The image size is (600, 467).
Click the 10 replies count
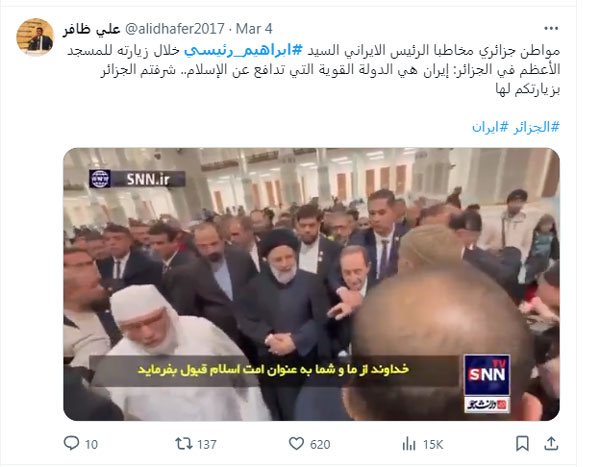pos(91,444)
